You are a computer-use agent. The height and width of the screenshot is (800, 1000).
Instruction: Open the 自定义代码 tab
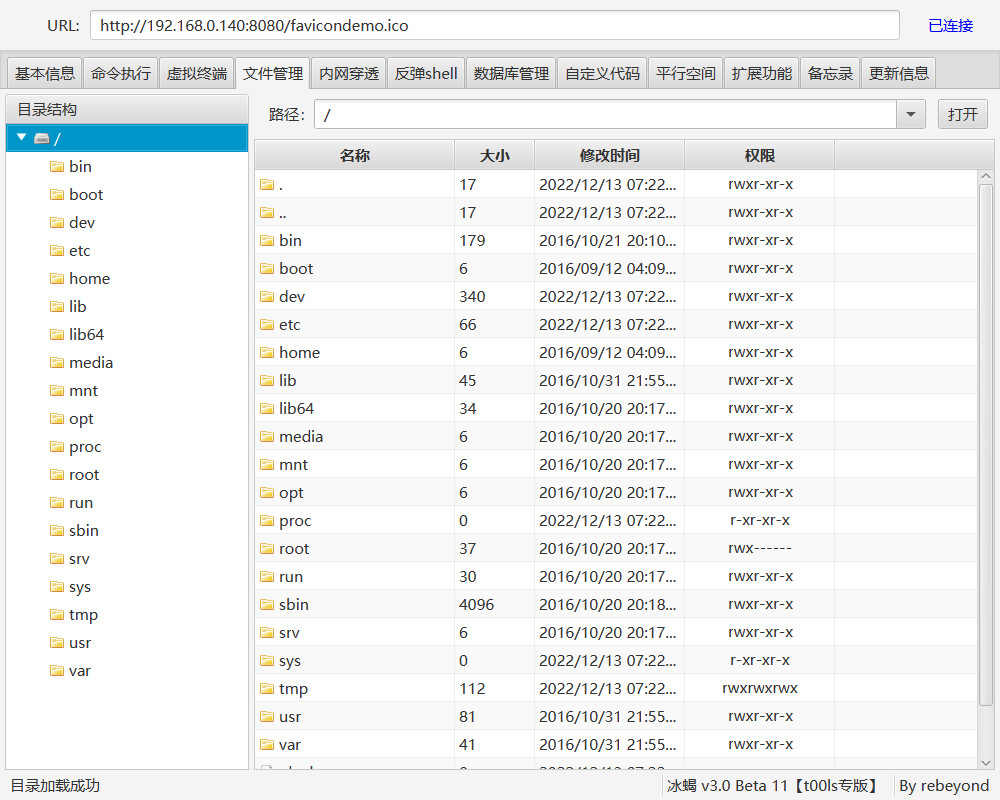pyautogui.click(x=603, y=73)
